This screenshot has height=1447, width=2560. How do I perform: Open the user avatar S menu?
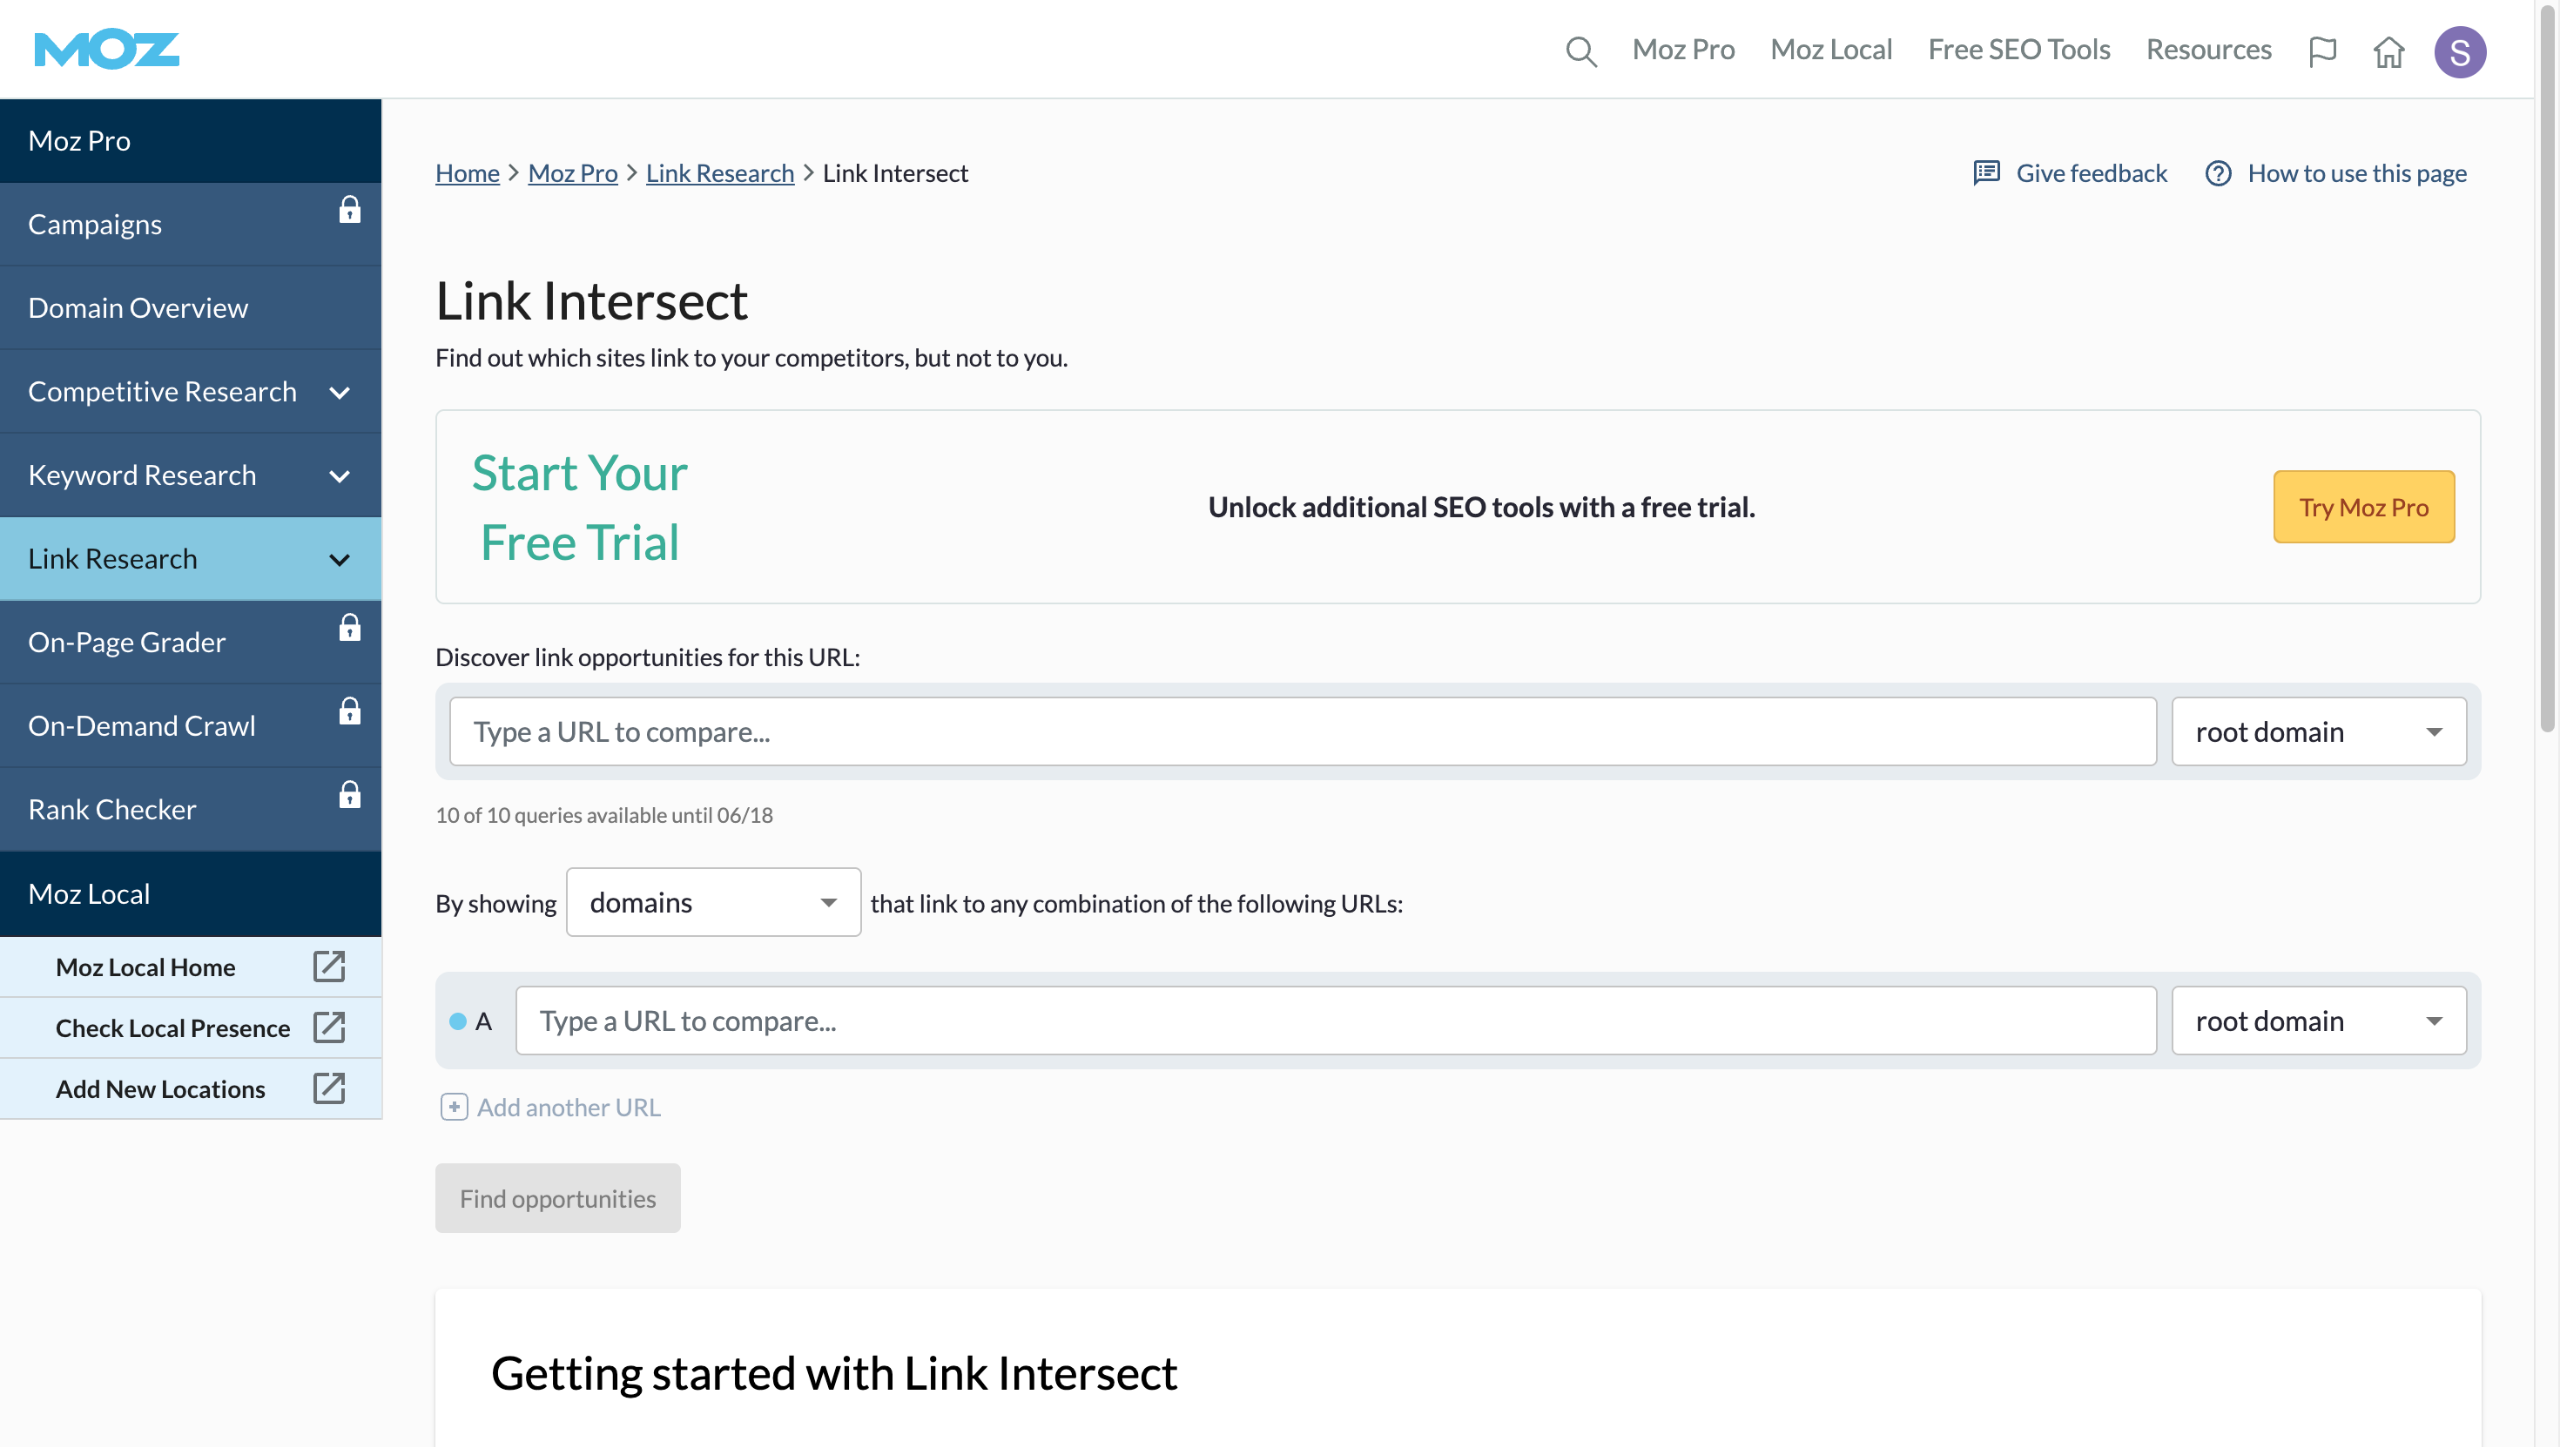pyautogui.click(x=2459, y=51)
